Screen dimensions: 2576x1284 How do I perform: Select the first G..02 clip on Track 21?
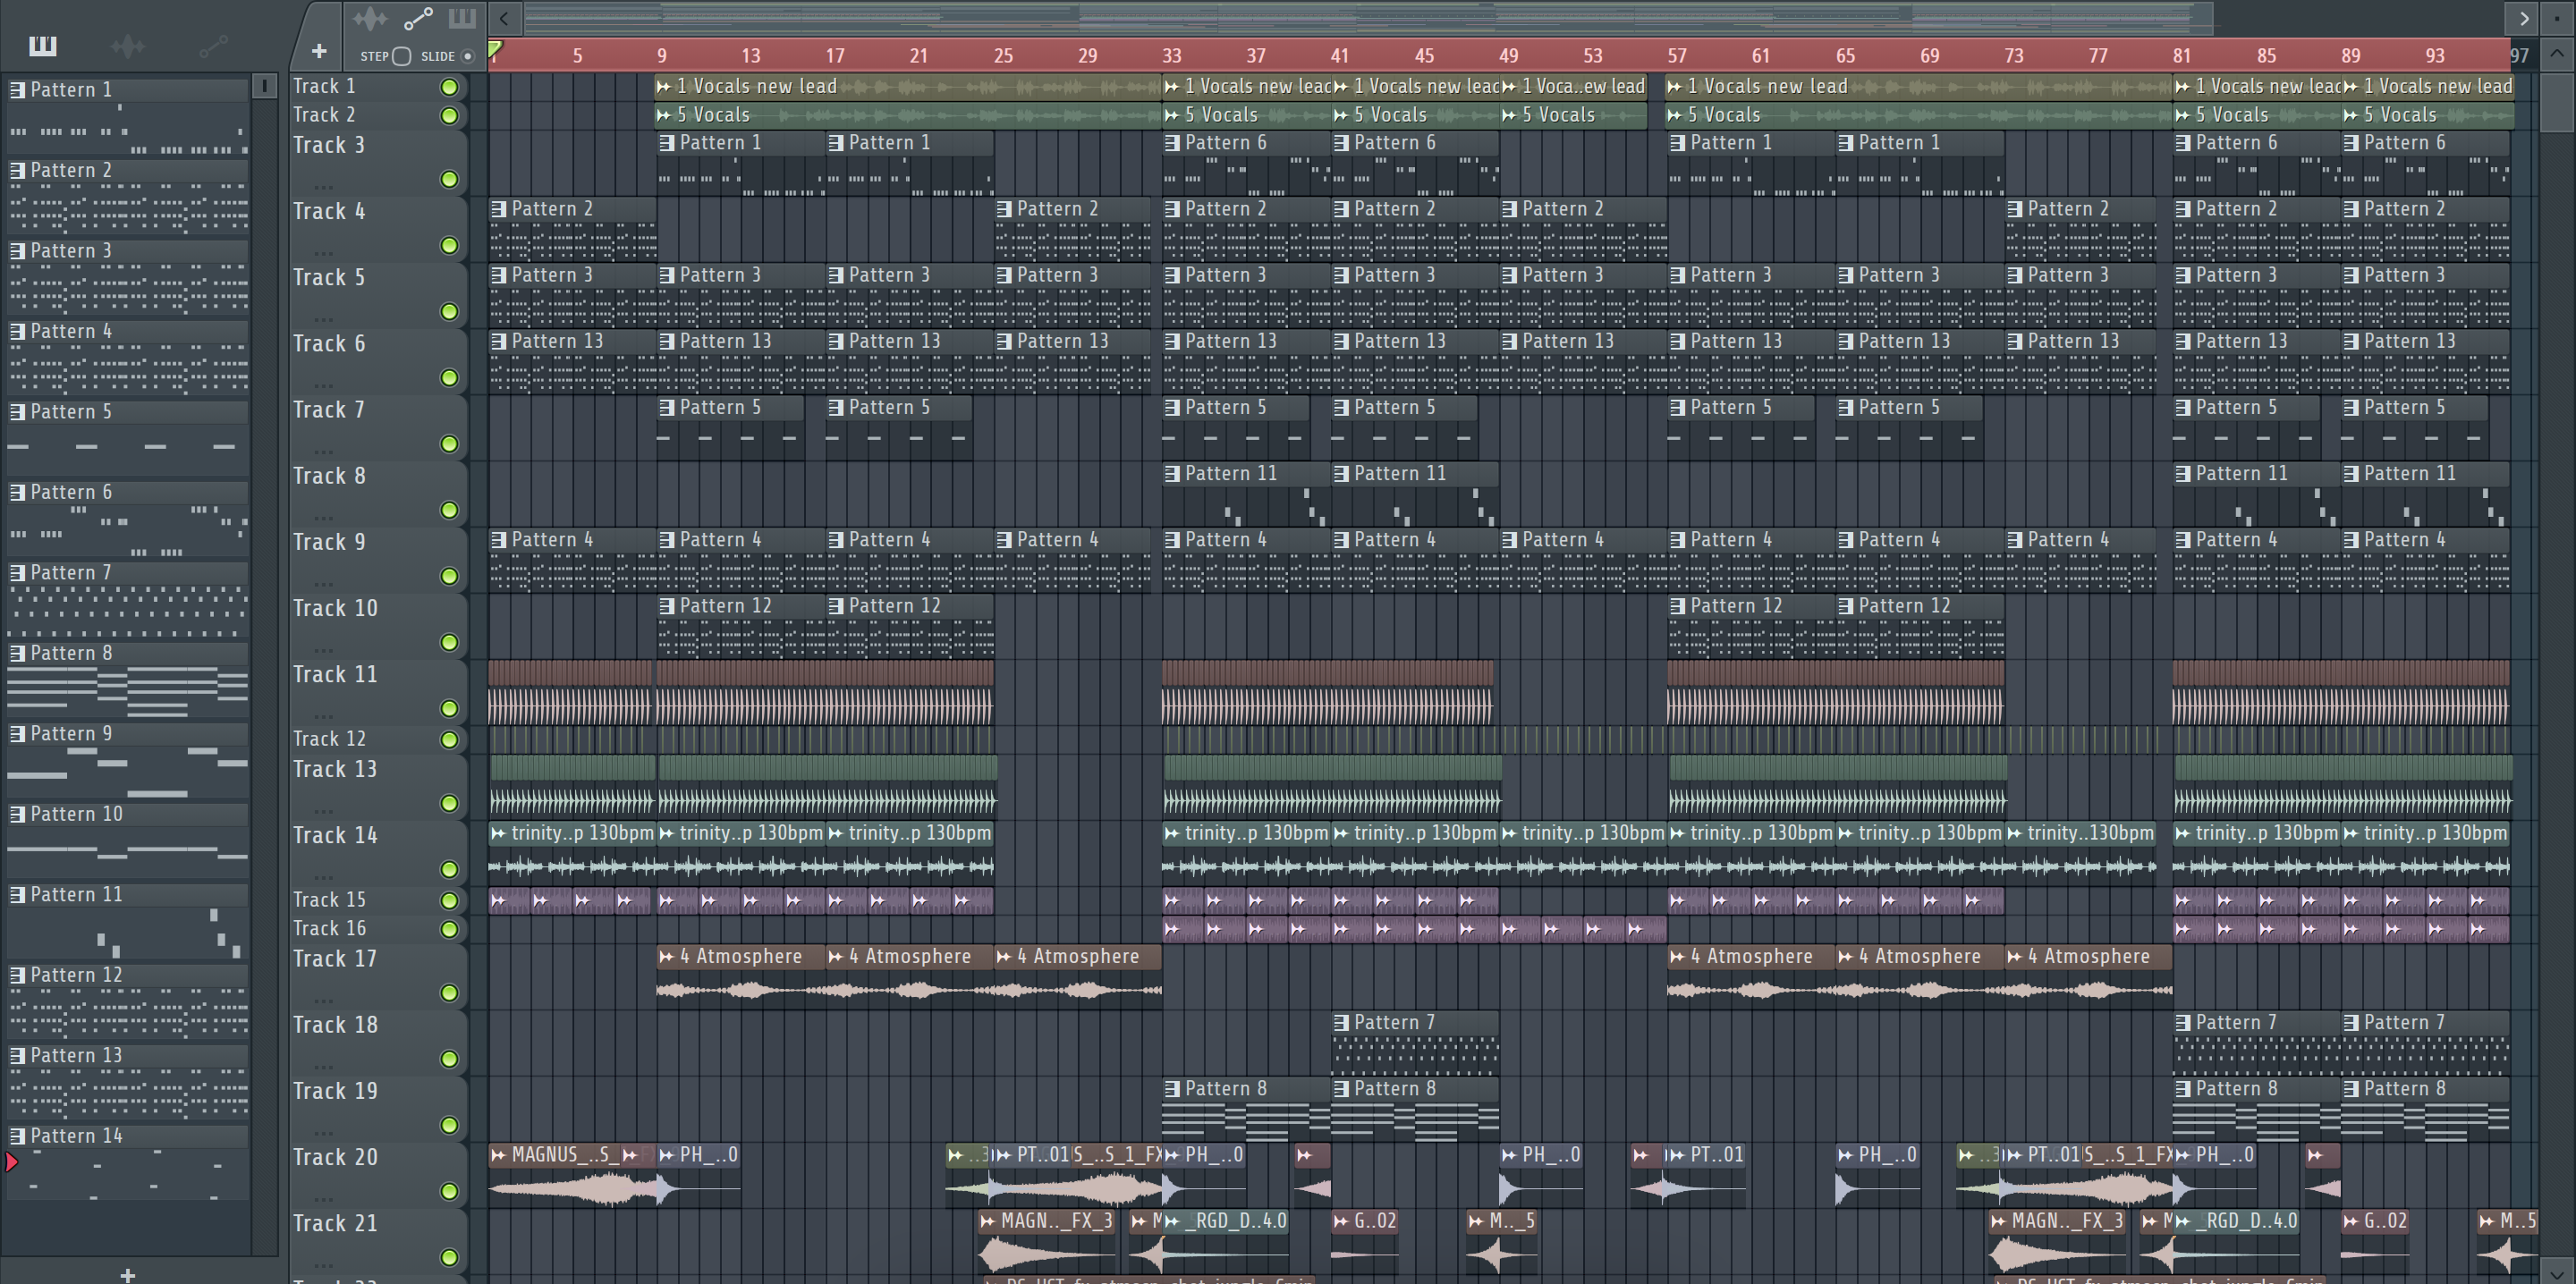(x=1365, y=1243)
